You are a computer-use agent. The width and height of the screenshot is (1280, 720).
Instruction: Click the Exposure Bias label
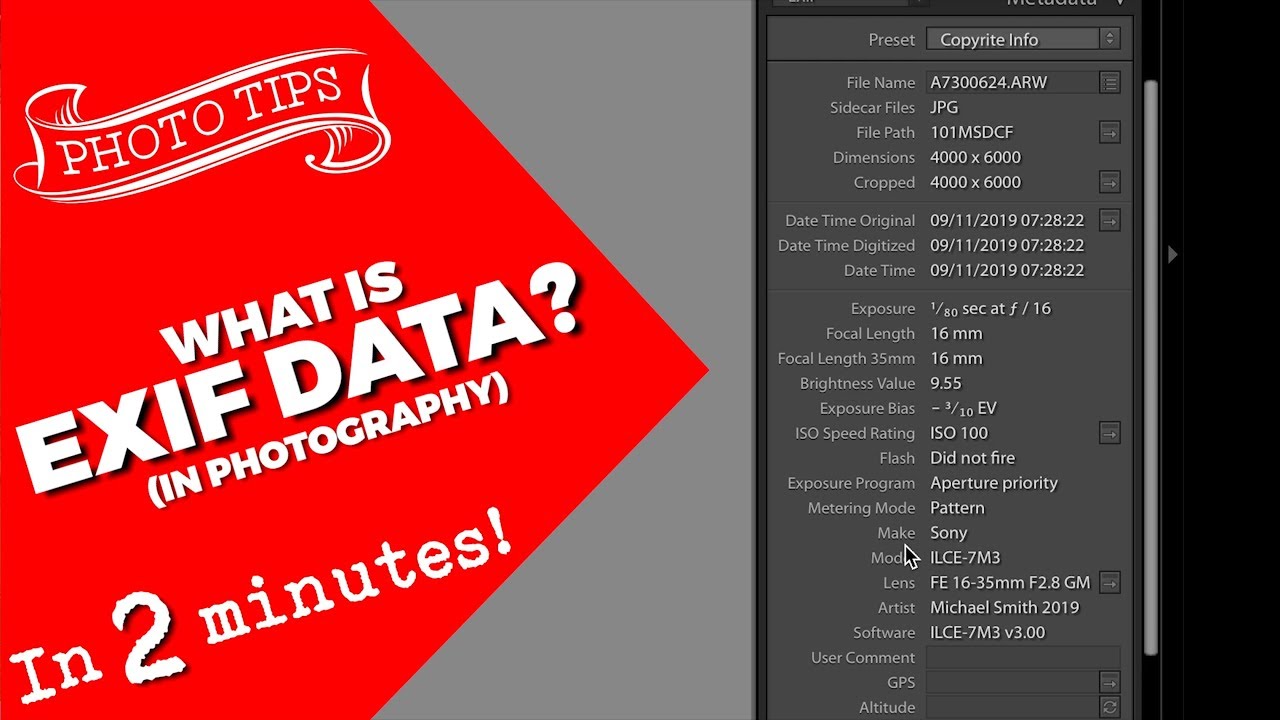(867, 408)
